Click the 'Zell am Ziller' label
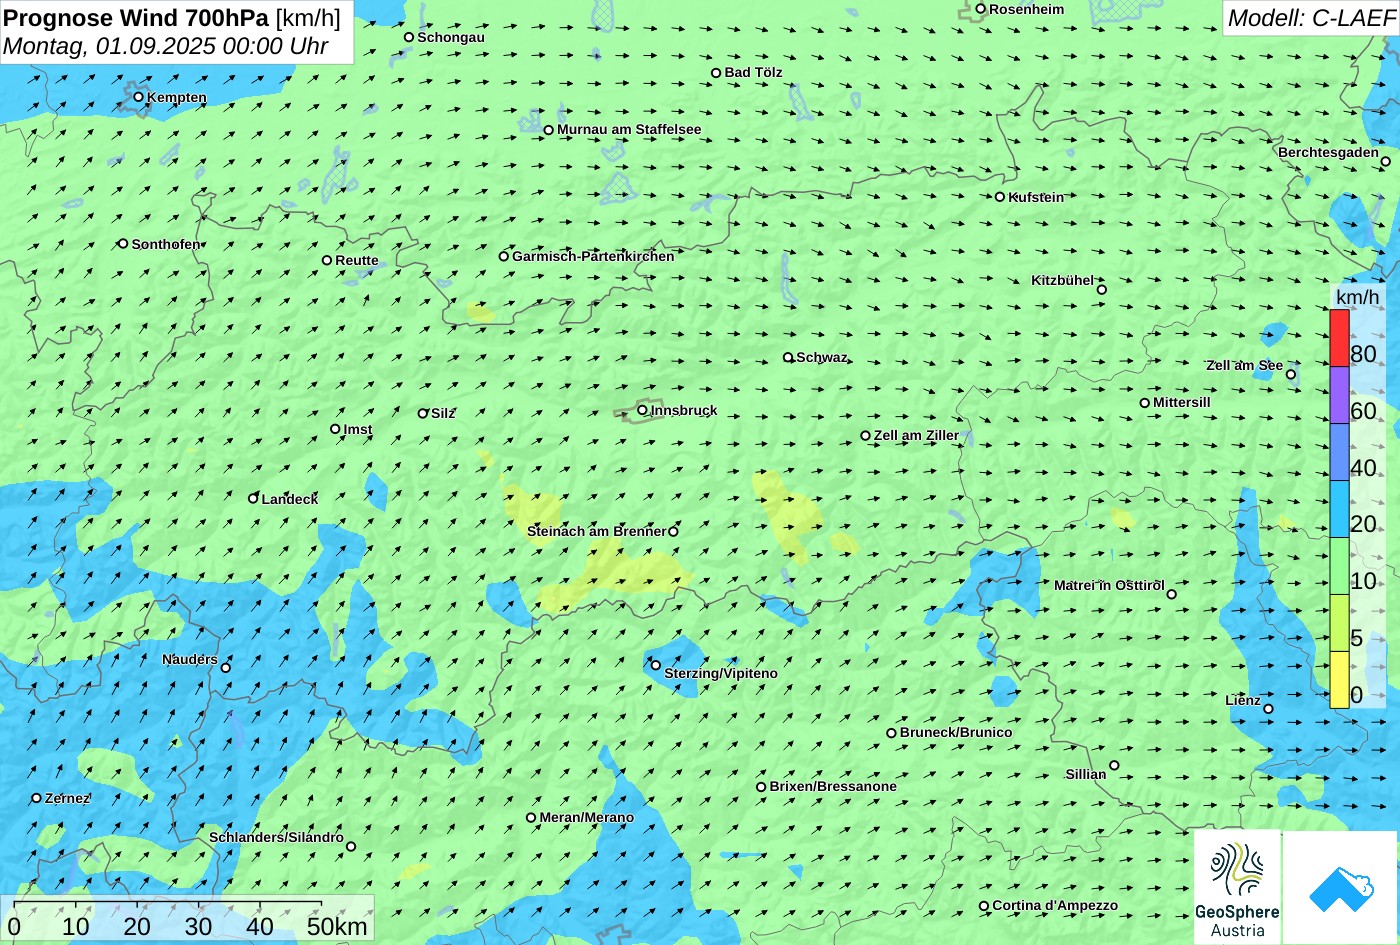 click(916, 435)
